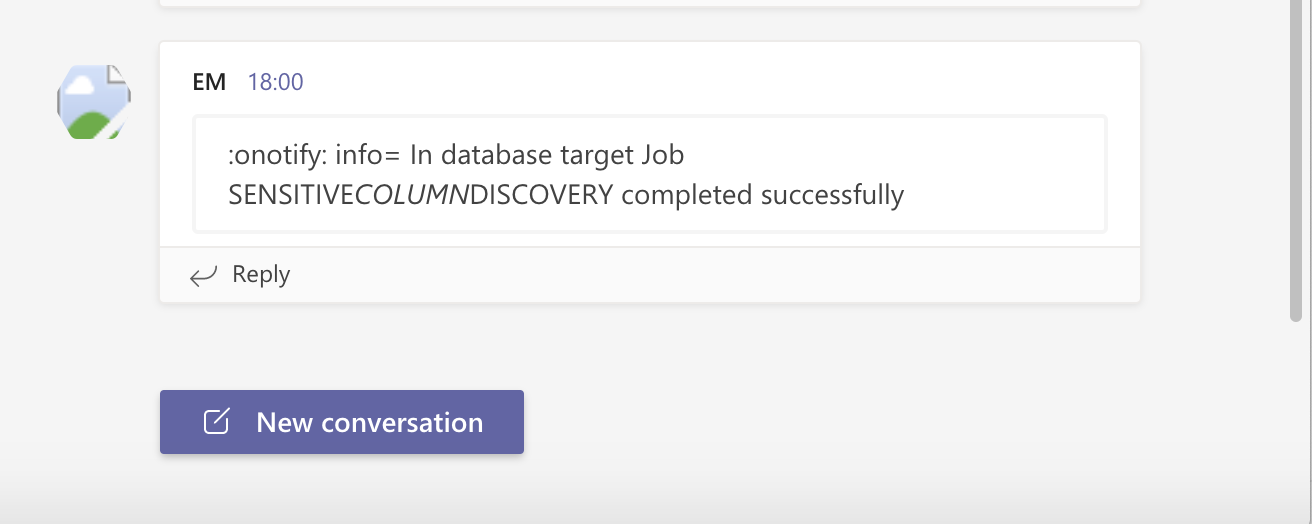Click blank space inside the message box, right side

[1000, 175]
